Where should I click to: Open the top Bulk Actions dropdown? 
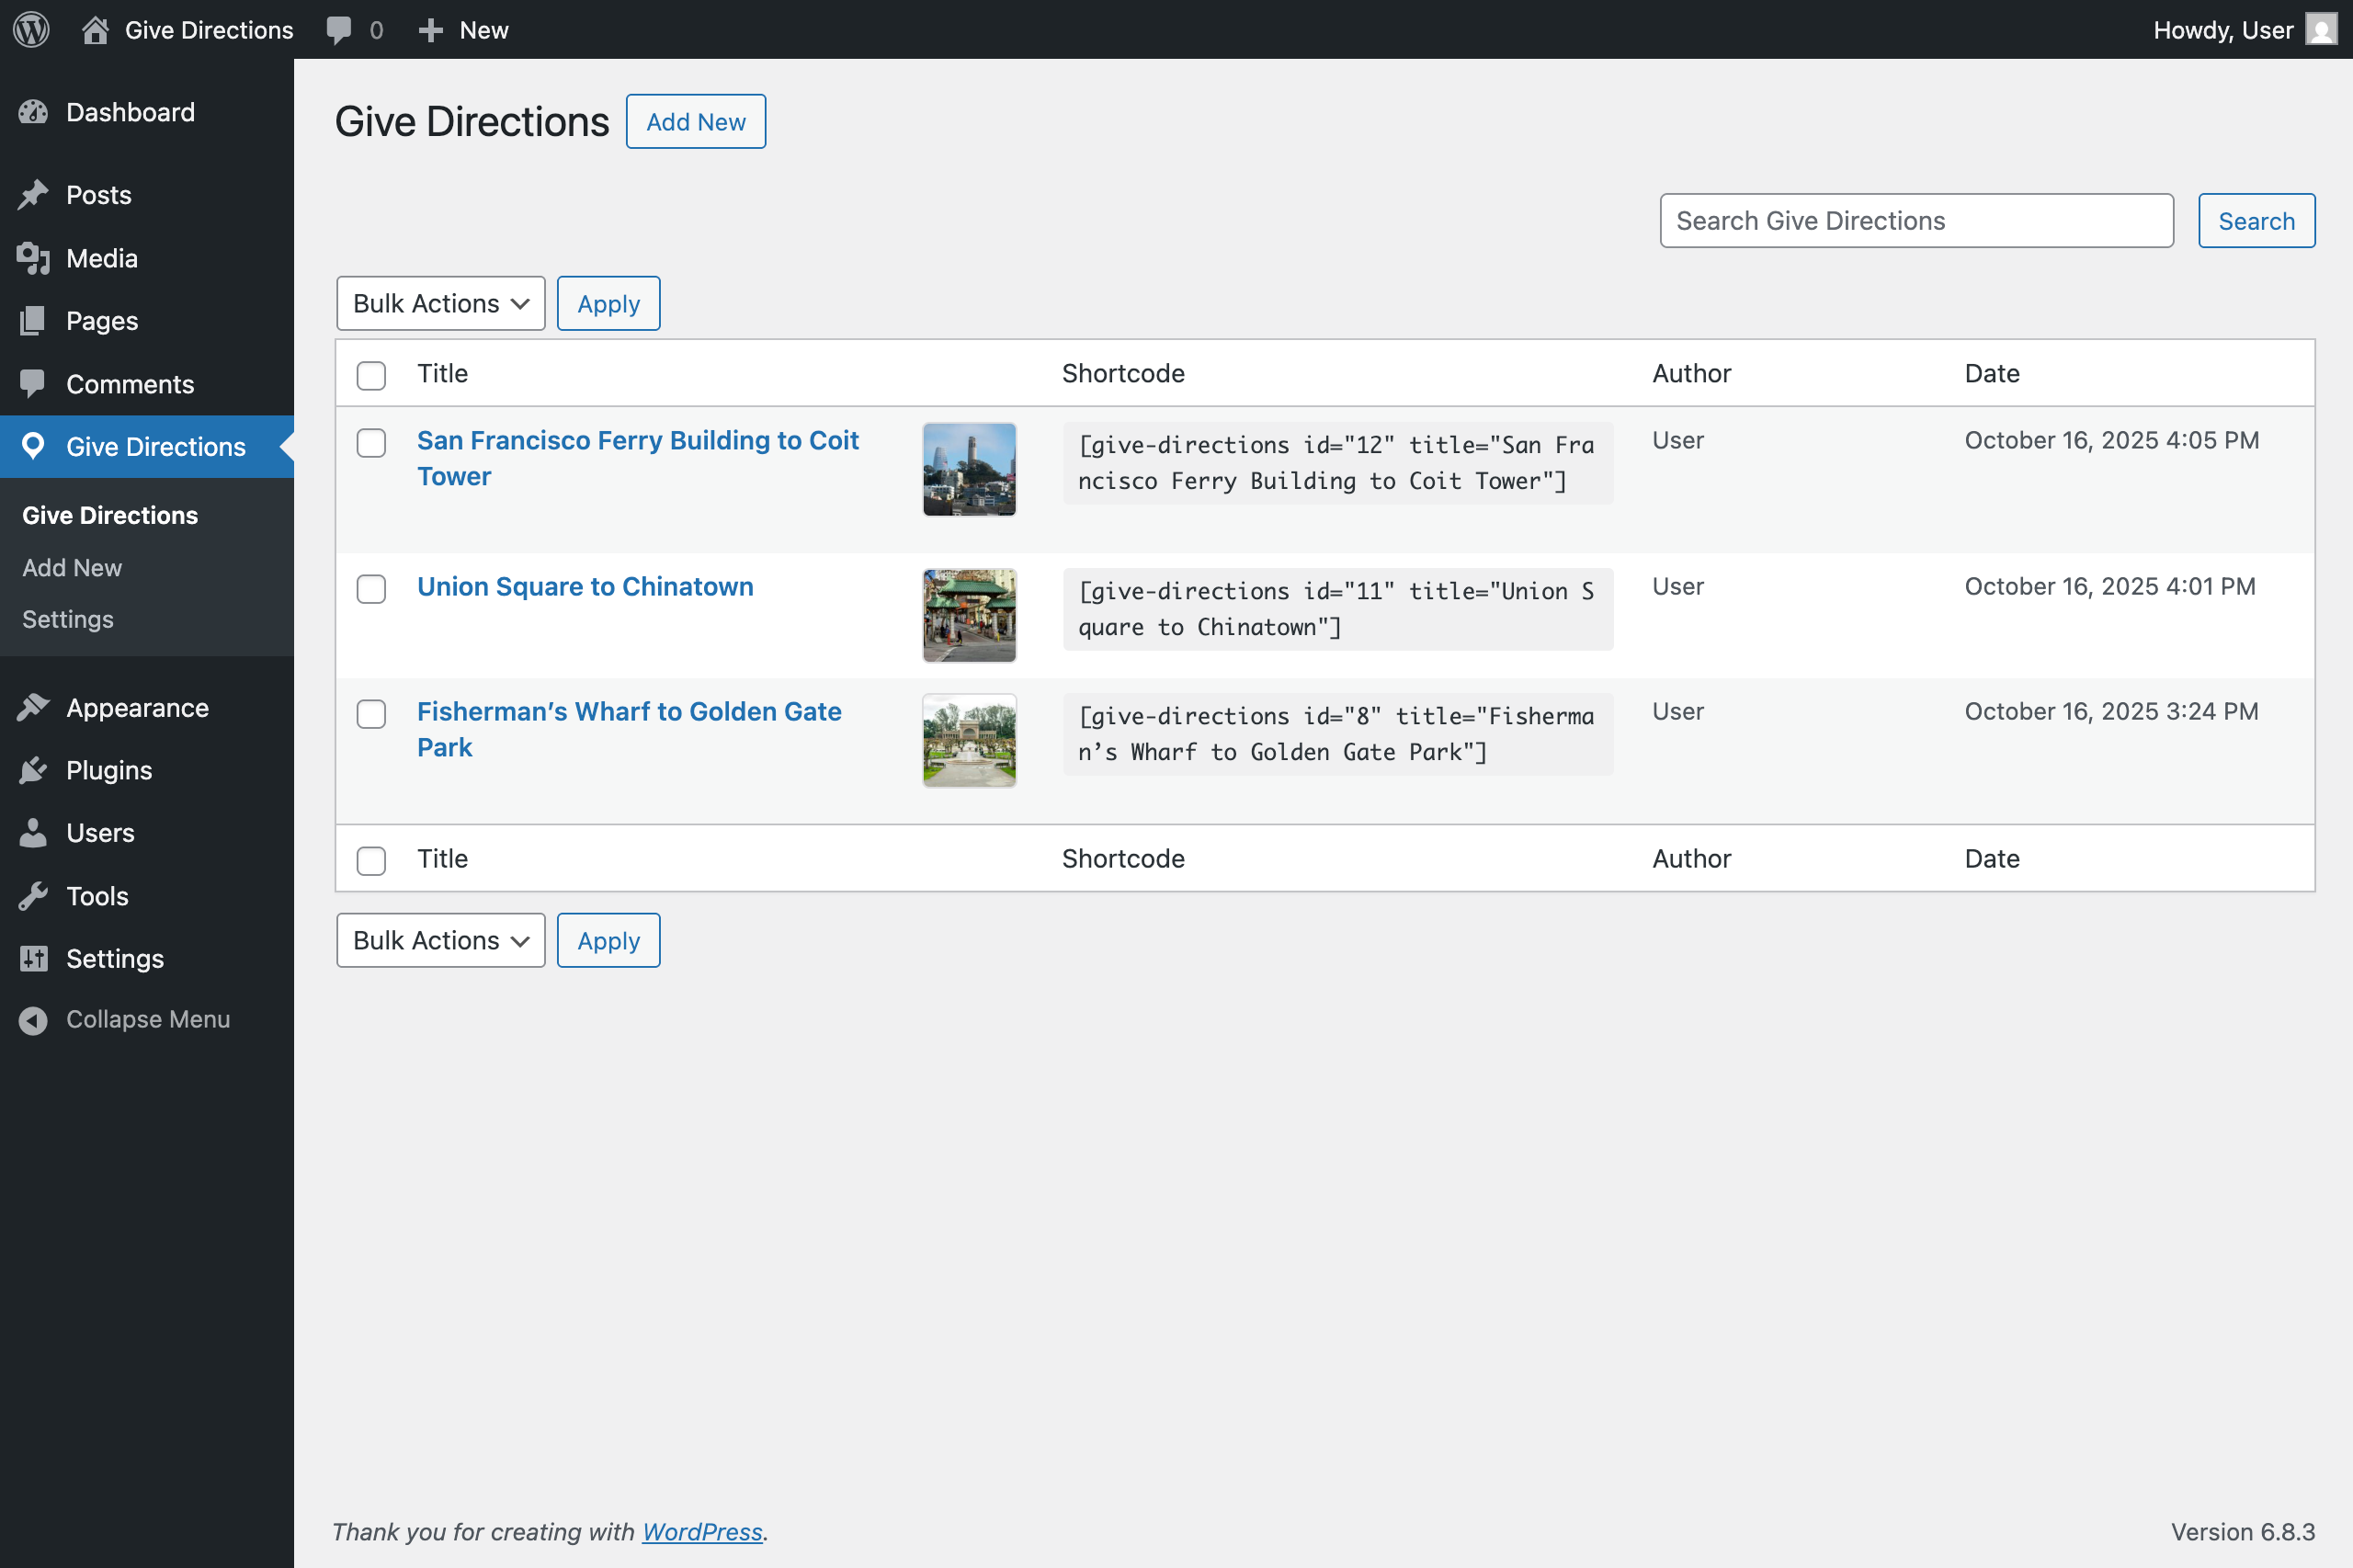pos(440,303)
